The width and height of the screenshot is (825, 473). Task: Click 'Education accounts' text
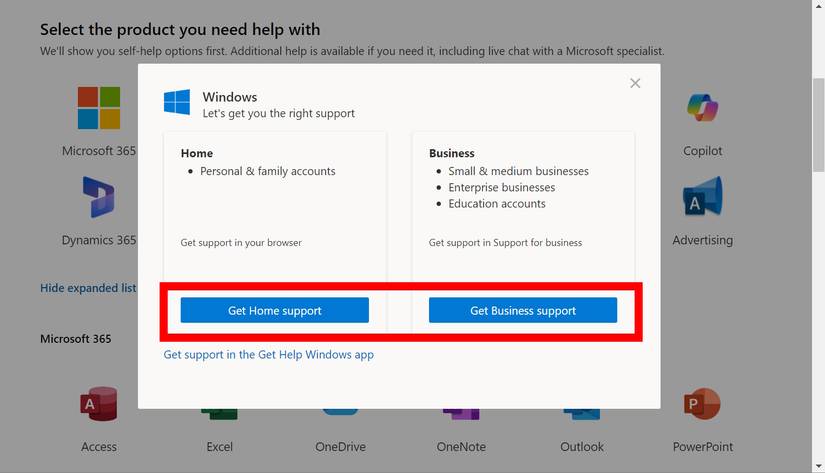pyautogui.click(x=497, y=204)
